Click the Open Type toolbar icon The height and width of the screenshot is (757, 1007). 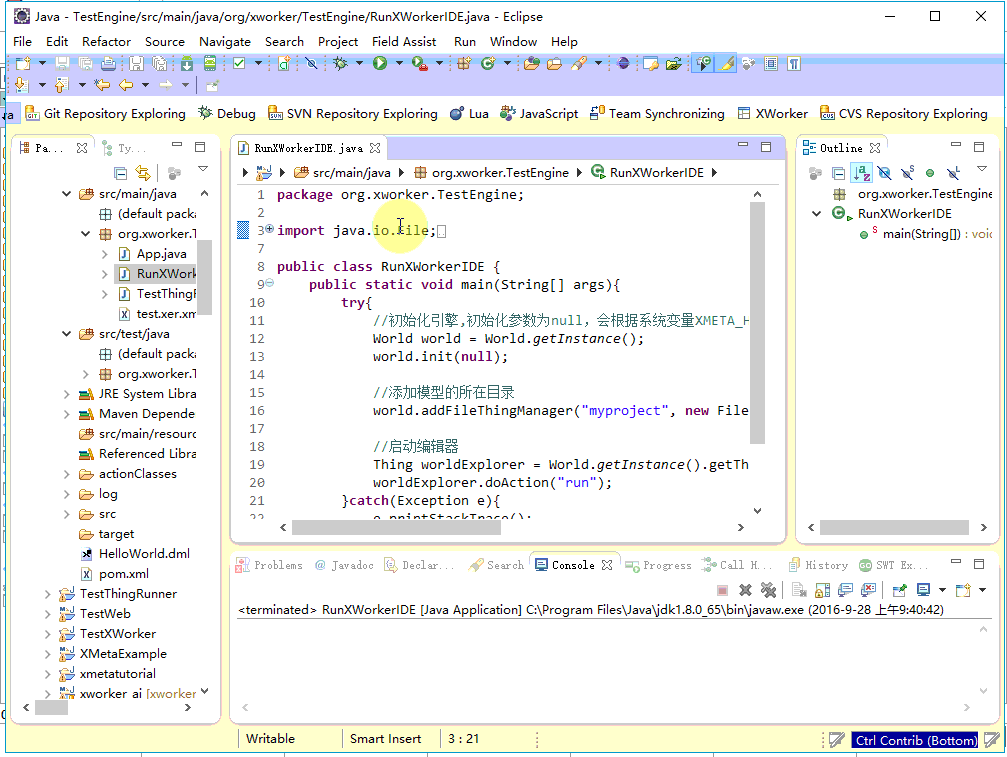tap(531, 63)
